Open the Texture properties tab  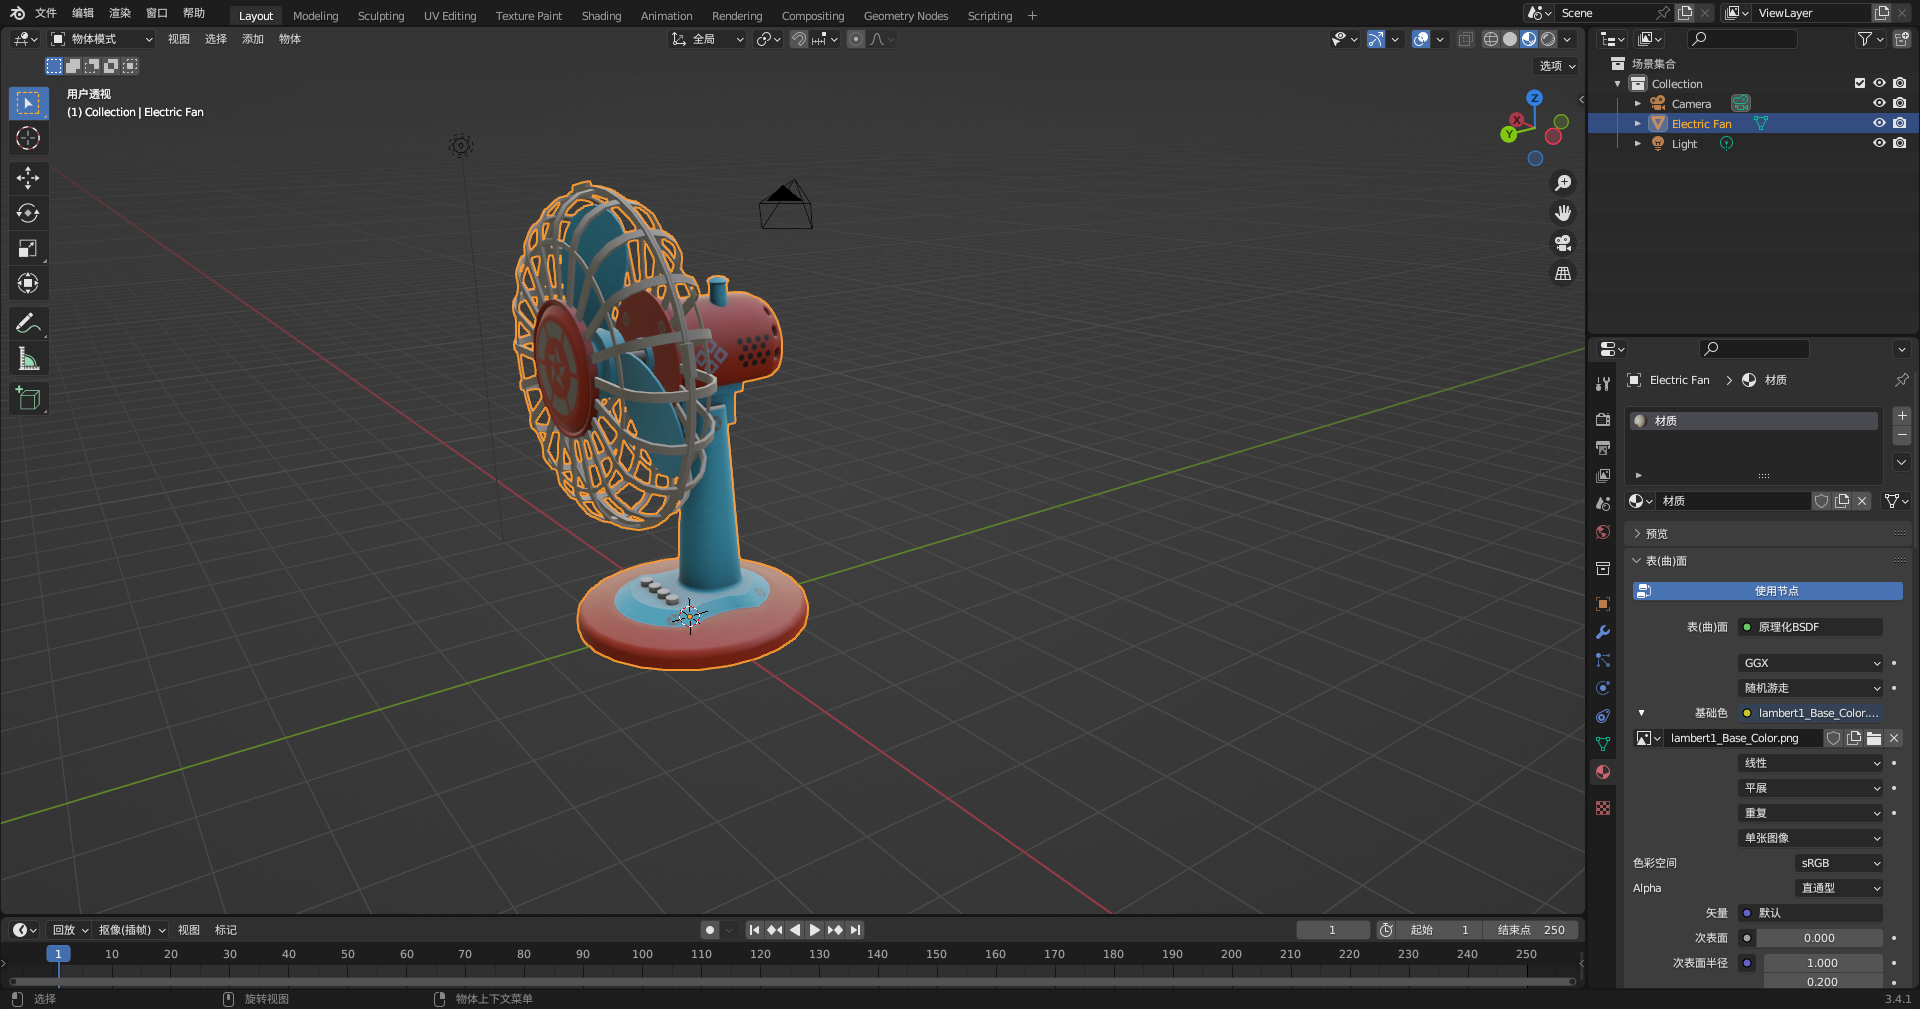pos(1603,808)
